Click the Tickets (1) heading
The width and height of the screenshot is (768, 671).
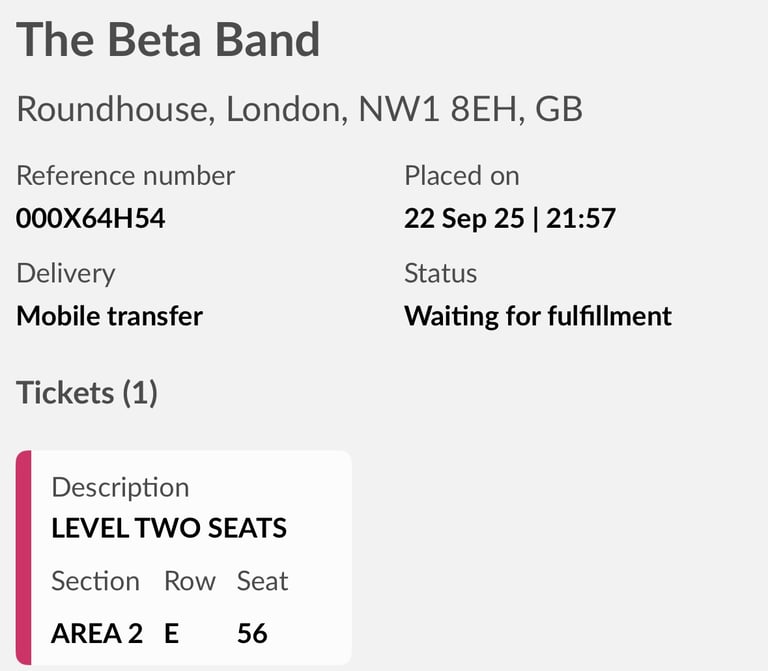(87, 393)
